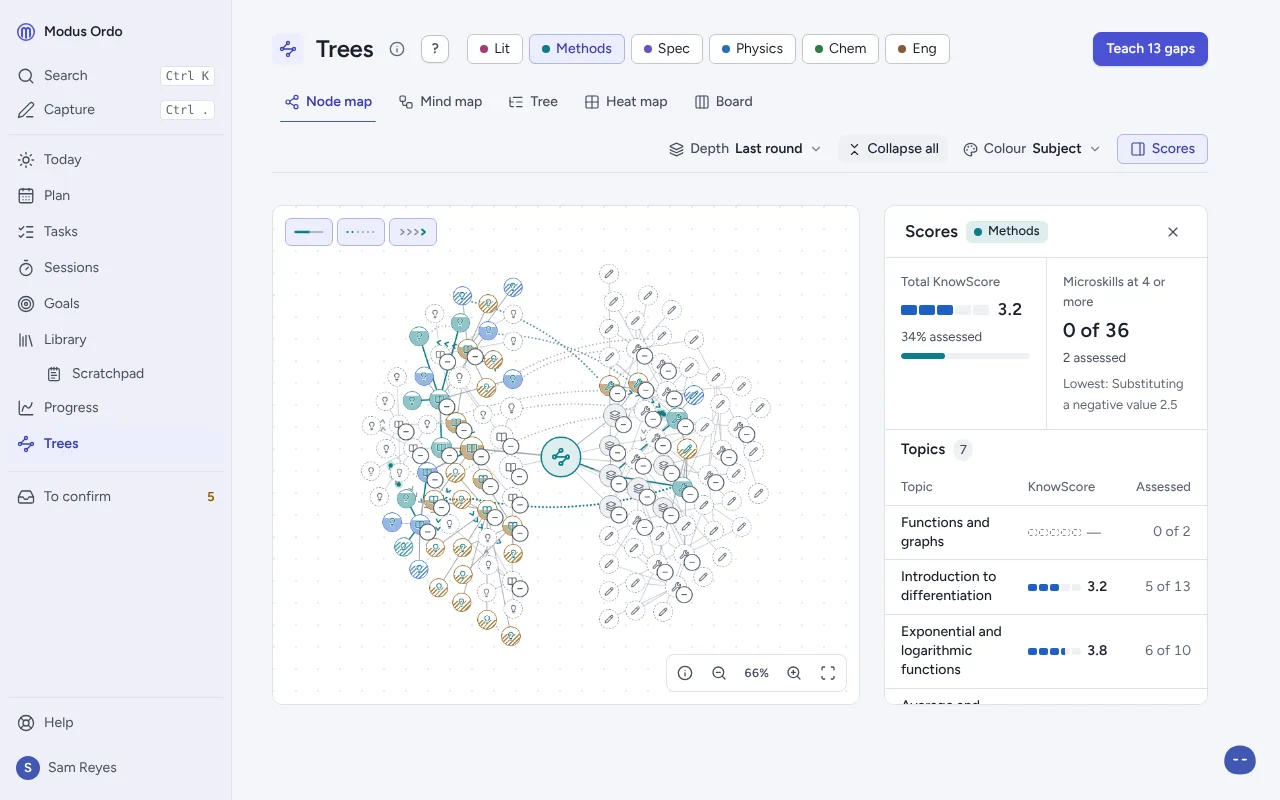Open the Tasks page
Viewport: 1280px width, 800px height.
pos(115,232)
